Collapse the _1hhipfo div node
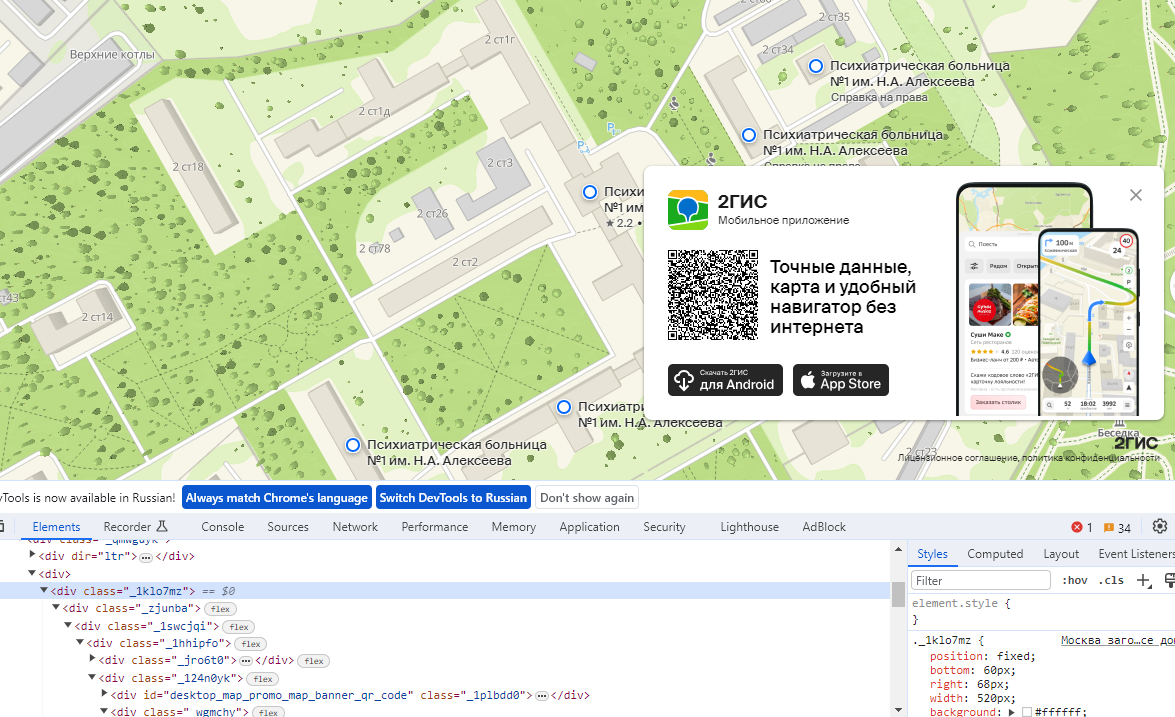Image resolution: width=1175 pixels, height=717 pixels. pyautogui.click(x=79, y=642)
